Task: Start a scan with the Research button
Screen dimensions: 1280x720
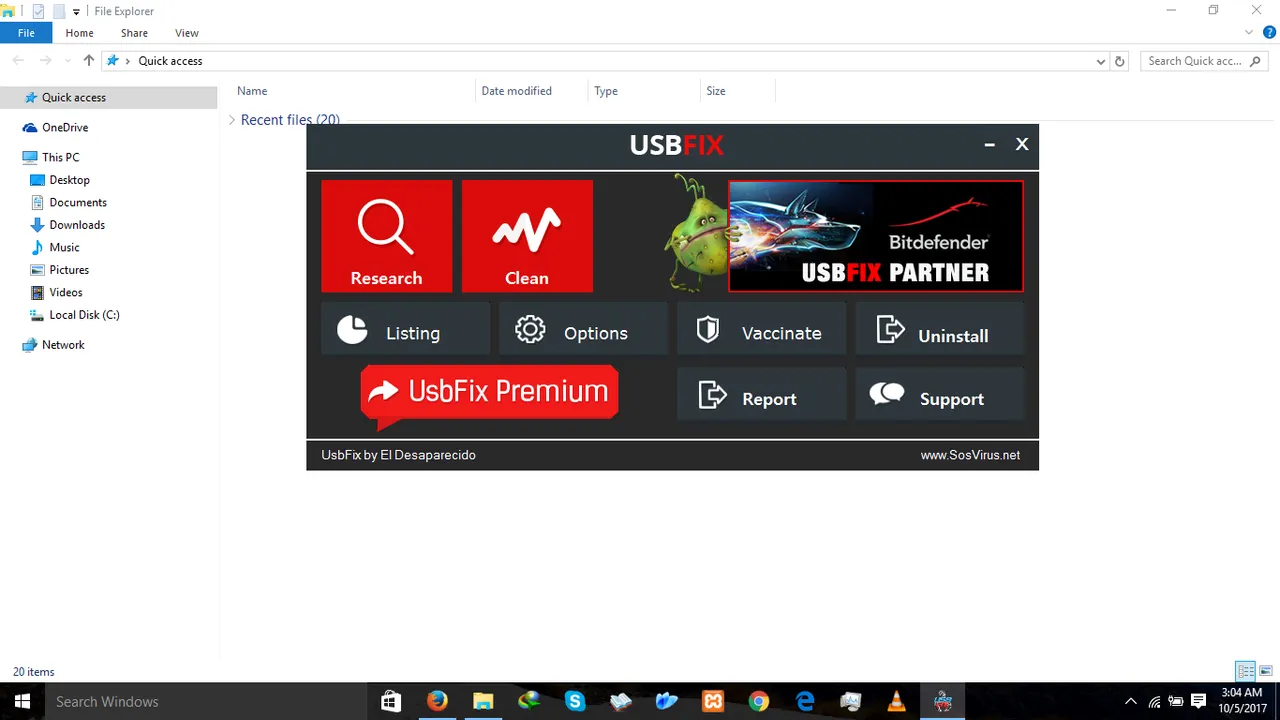Action: click(386, 236)
